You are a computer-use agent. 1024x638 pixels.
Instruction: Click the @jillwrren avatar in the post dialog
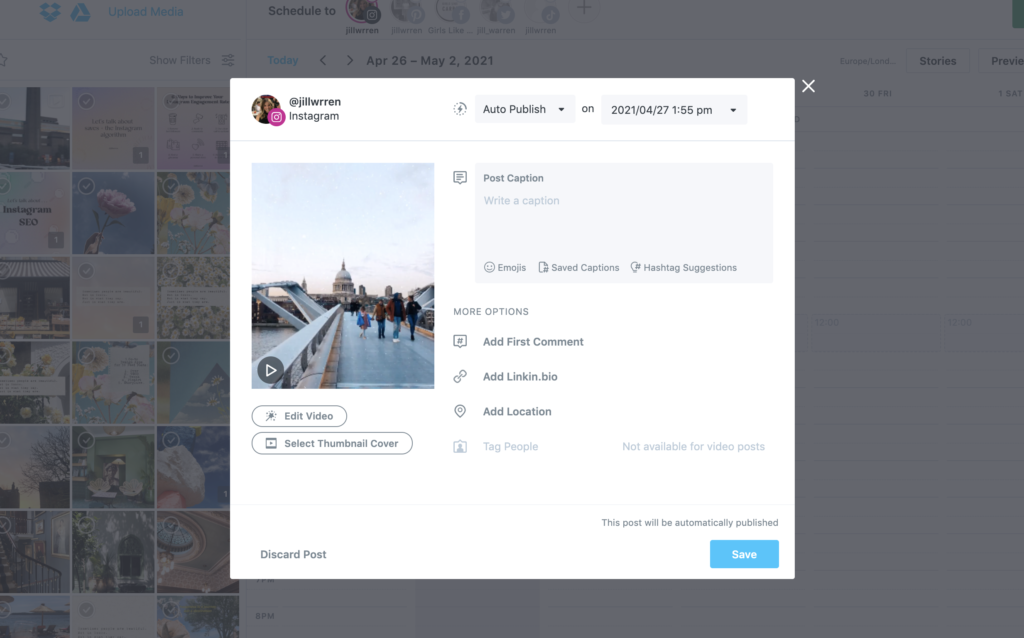tap(267, 109)
